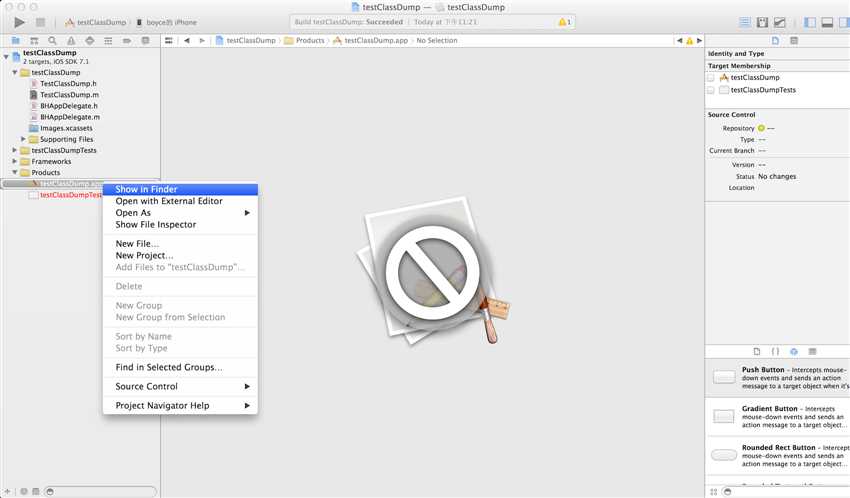Toggle recent files filter at navigator bottom
The height and width of the screenshot is (498, 850).
click(24, 491)
